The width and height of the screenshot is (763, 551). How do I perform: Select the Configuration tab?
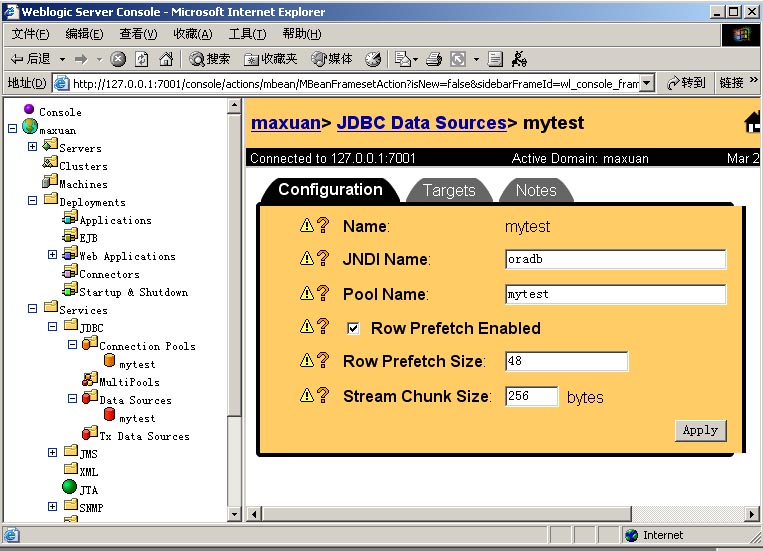point(330,190)
